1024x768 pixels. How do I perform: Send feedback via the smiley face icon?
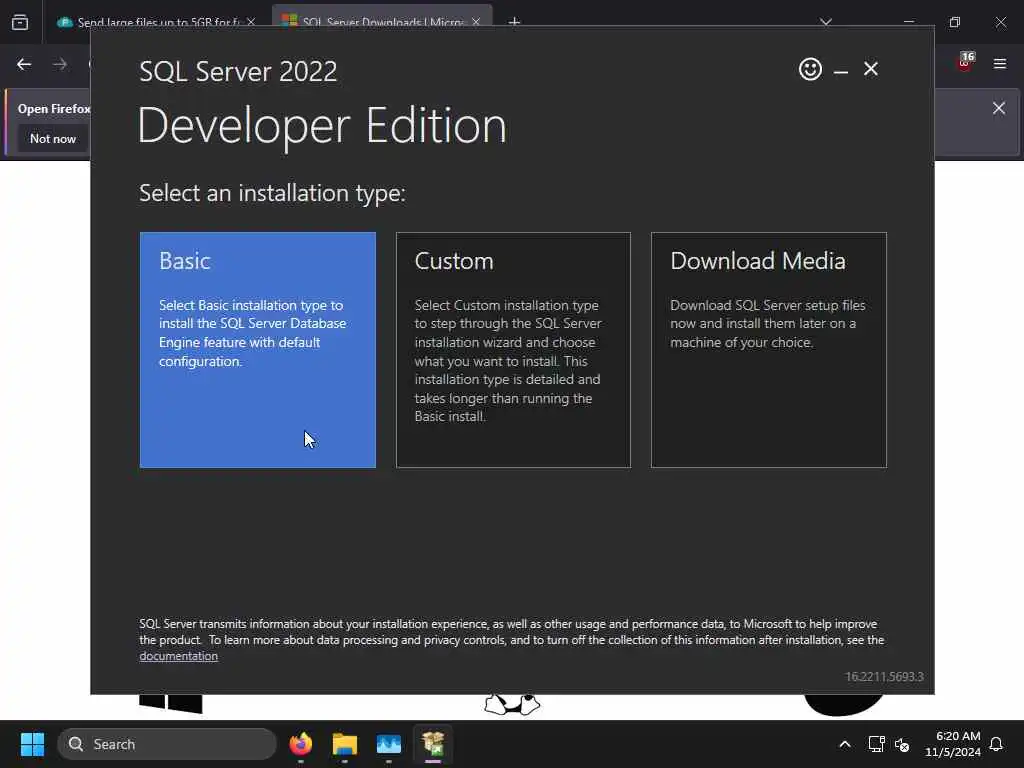pyautogui.click(x=810, y=69)
